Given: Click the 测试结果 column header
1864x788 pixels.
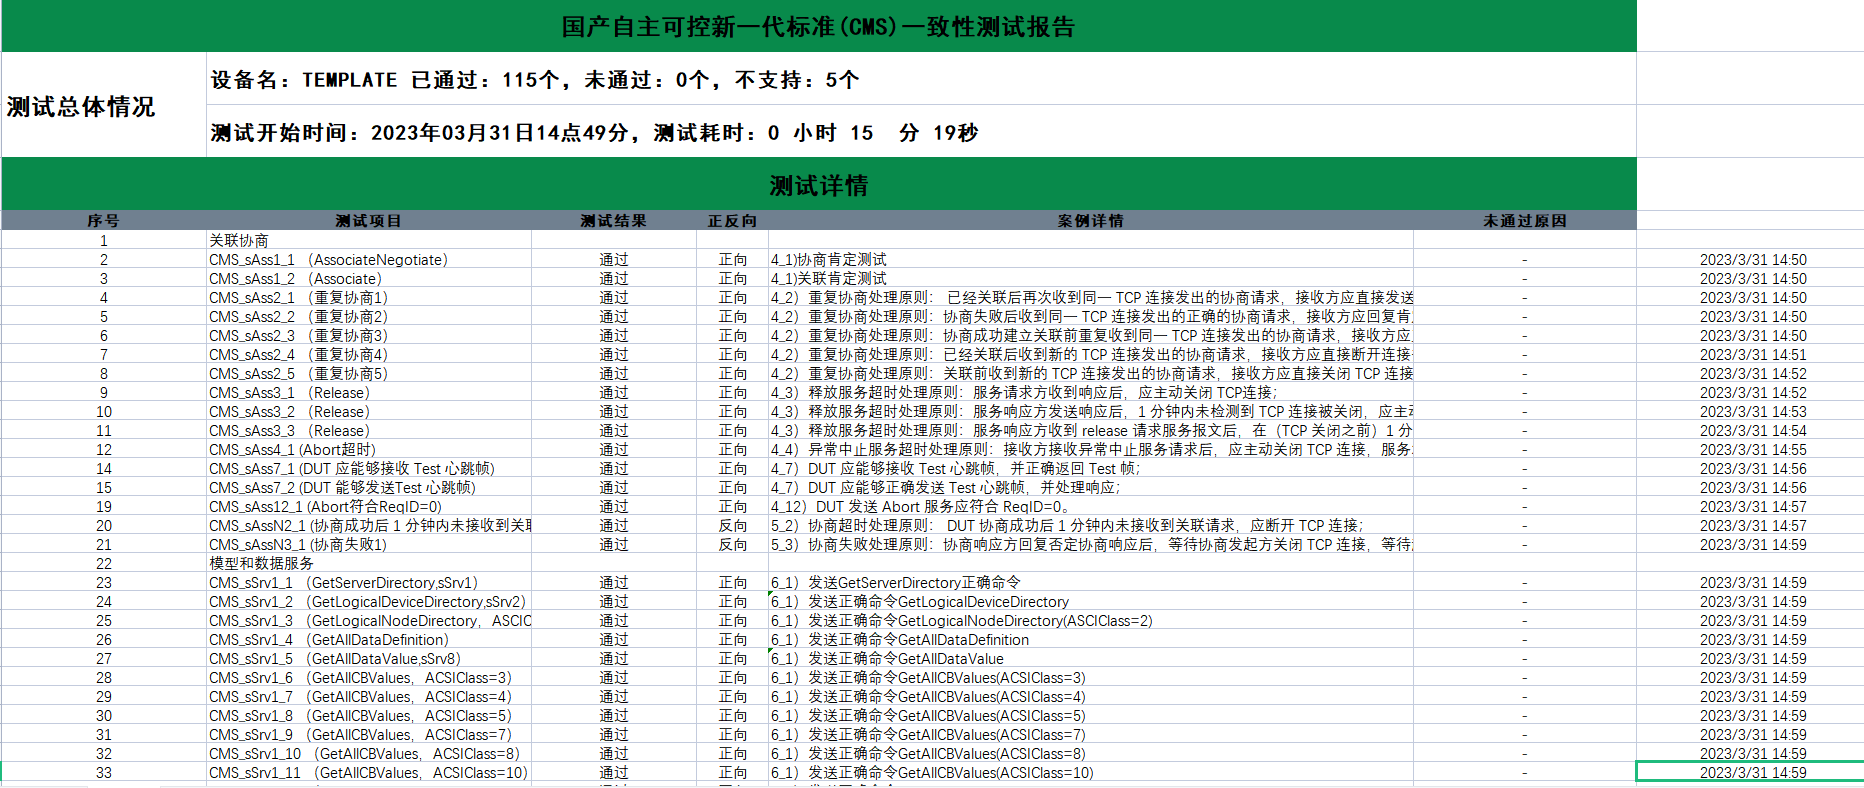Looking at the screenshot, I should tap(614, 221).
